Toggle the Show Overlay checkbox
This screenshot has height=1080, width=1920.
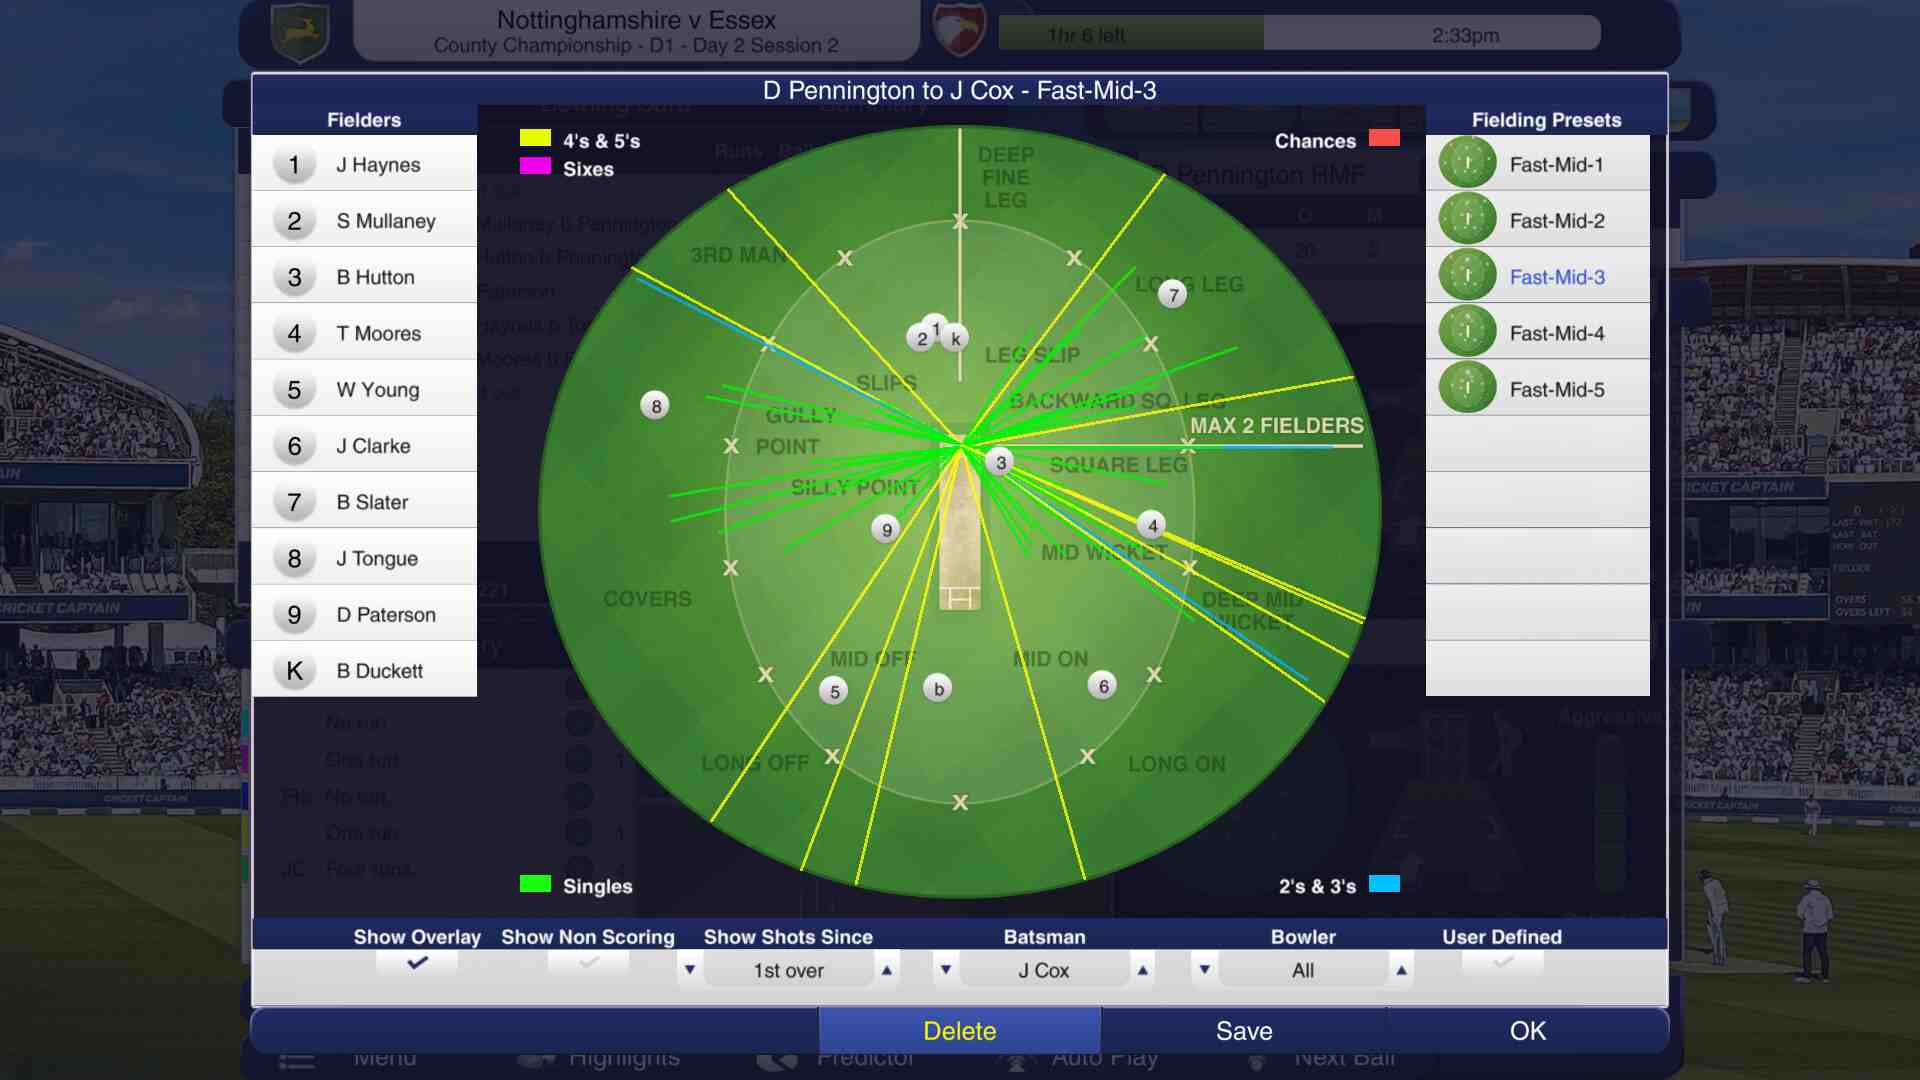pyautogui.click(x=417, y=963)
